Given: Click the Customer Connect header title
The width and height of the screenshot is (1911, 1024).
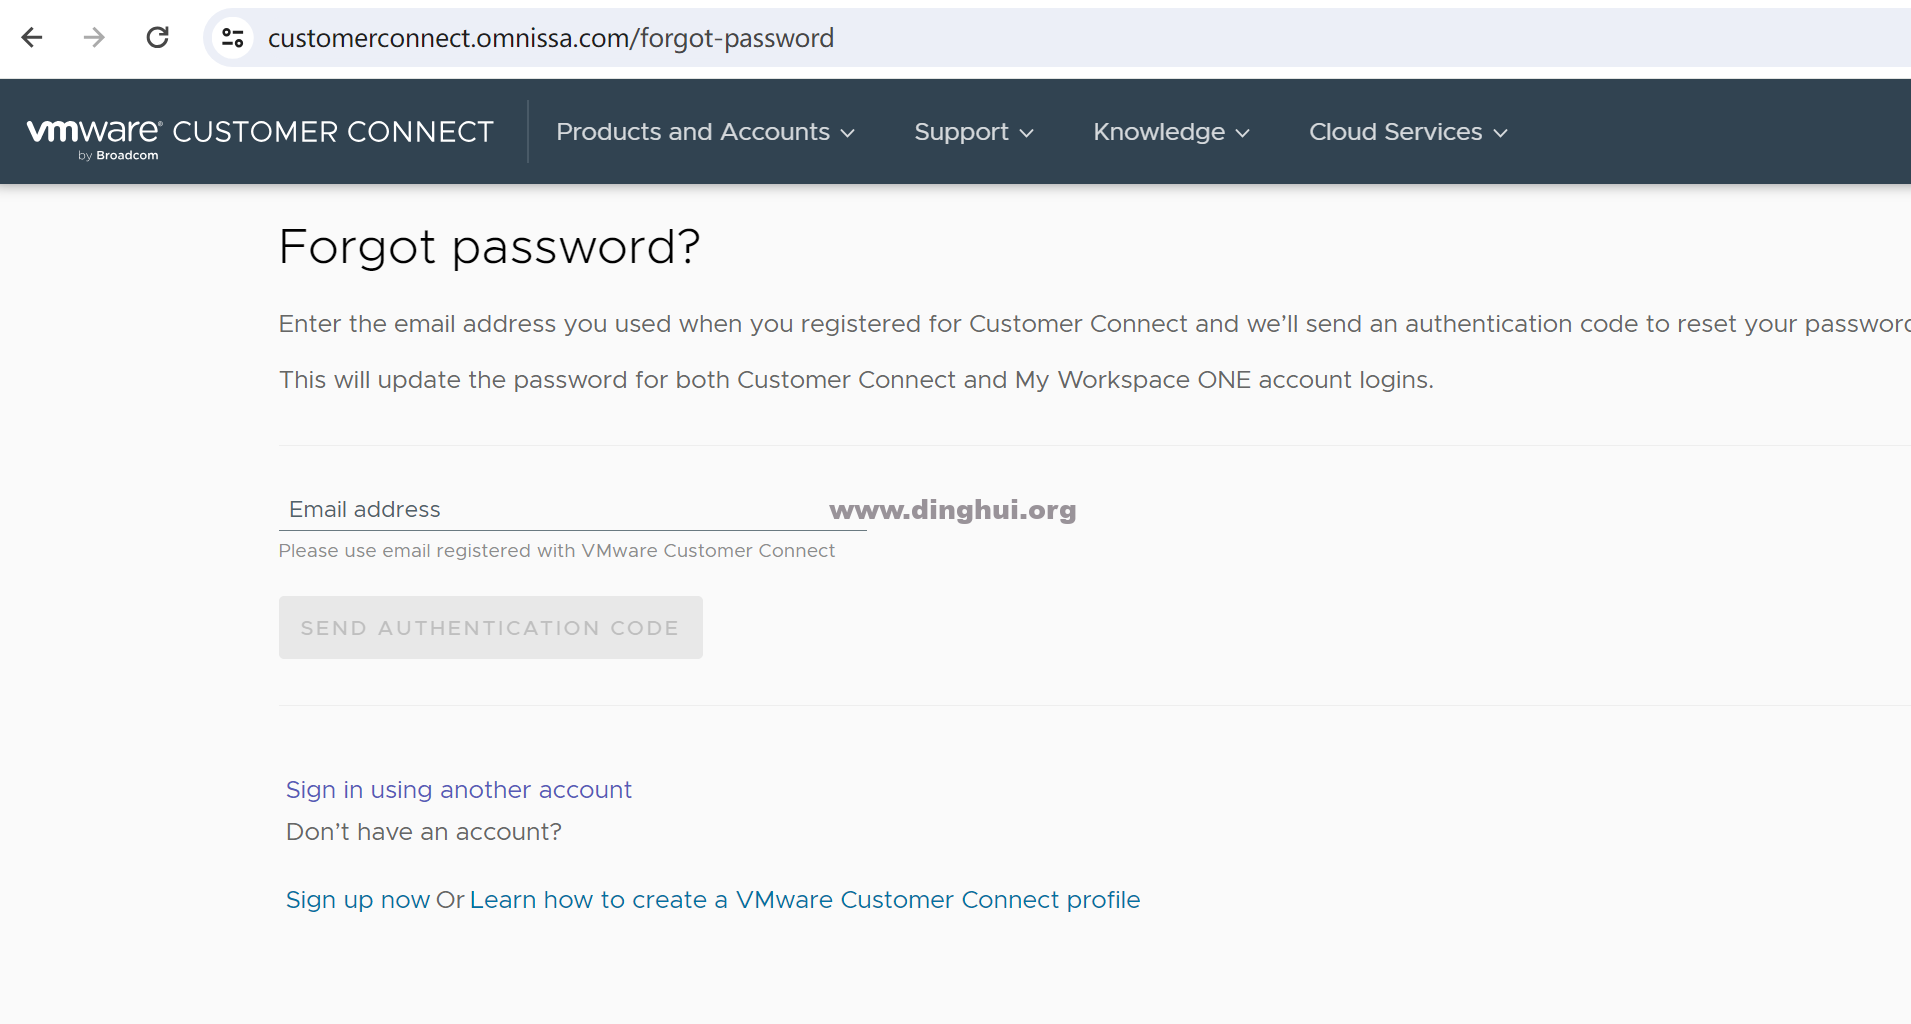Looking at the screenshot, I should pos(333,132).
